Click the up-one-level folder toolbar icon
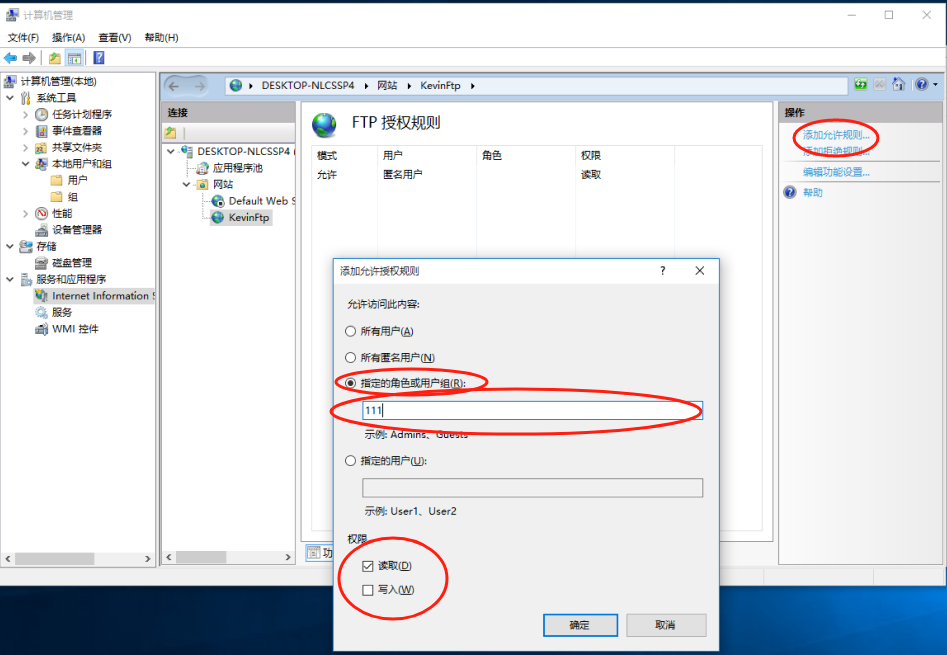Viewport: 947px width, 655px height. tap(54, 58)
